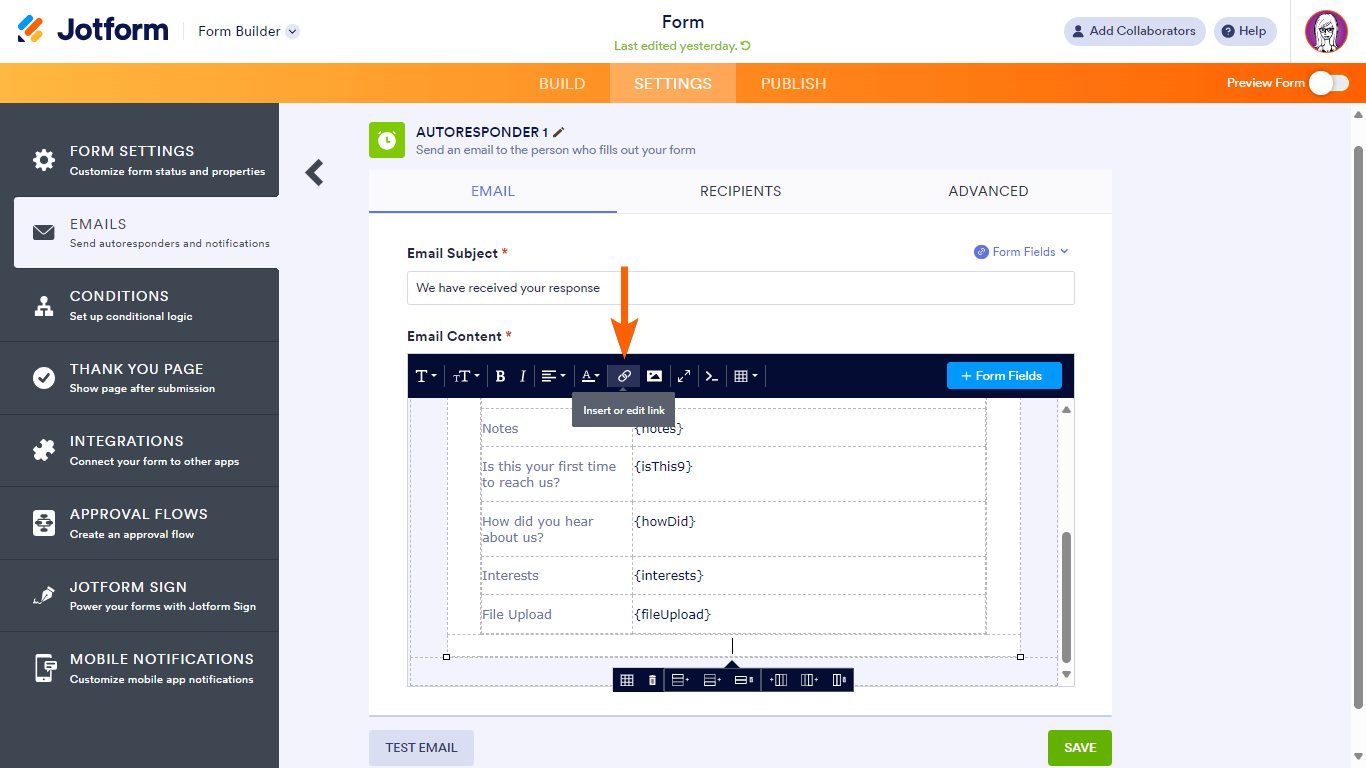This screenshot has width=1366, height=768.
Task: Open Form Settings in sidebar
Action: pyautogui.click(x=140, y=160)
